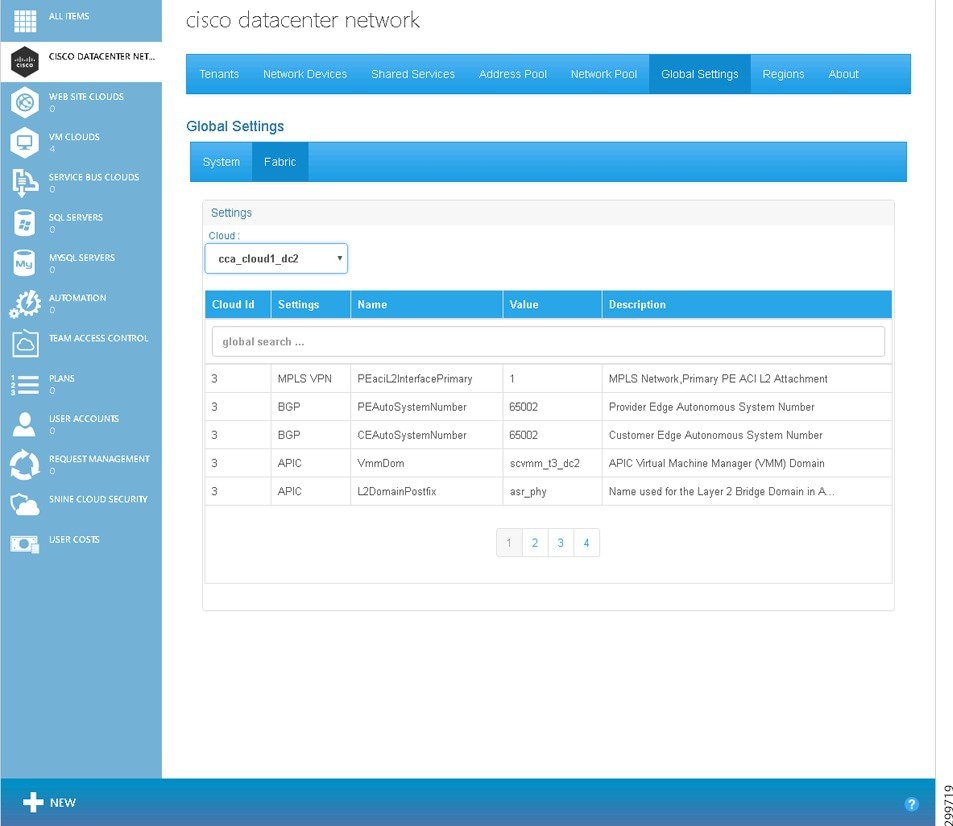Select the VmmDom name cell
Screen dimensions: 953x826
click(427, 463)
